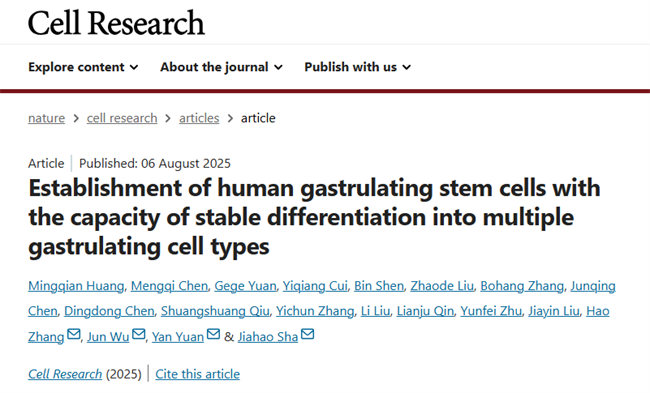This screenshot has width=650, height=393.
Task: Click the envelope icon after Jiahao Sha
Action: [308, 334]
